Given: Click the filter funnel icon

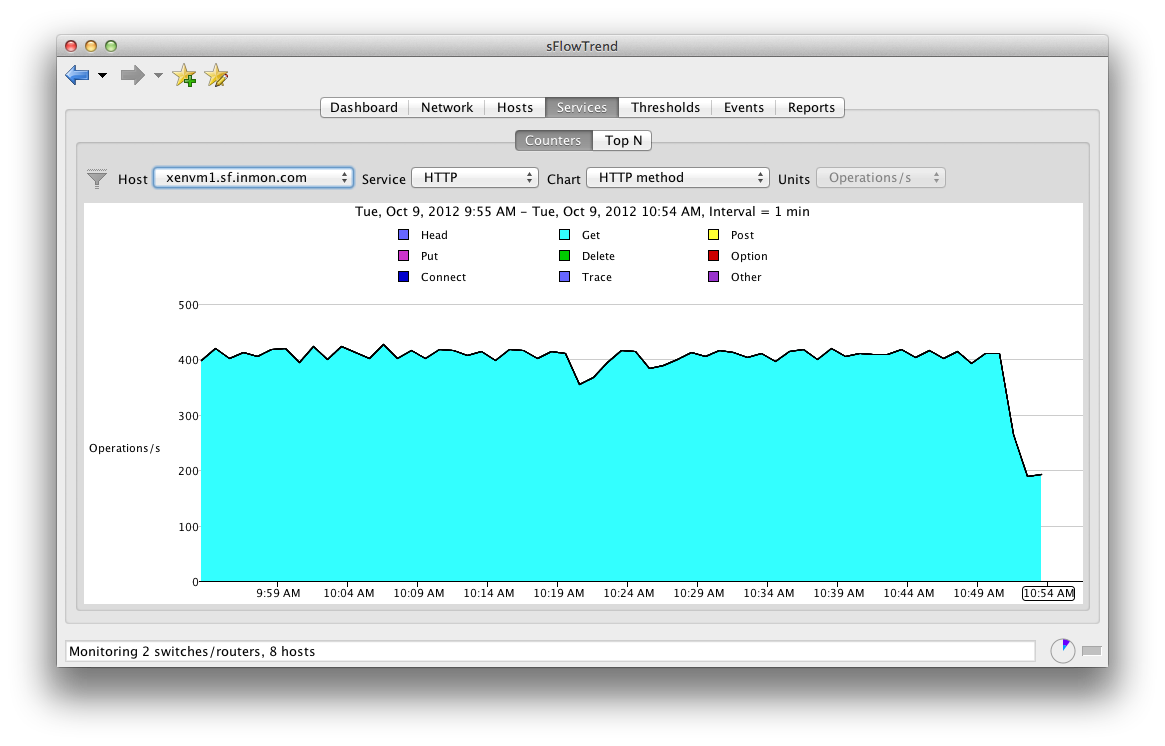Looking at the screenshot, I should click(97, 178).
